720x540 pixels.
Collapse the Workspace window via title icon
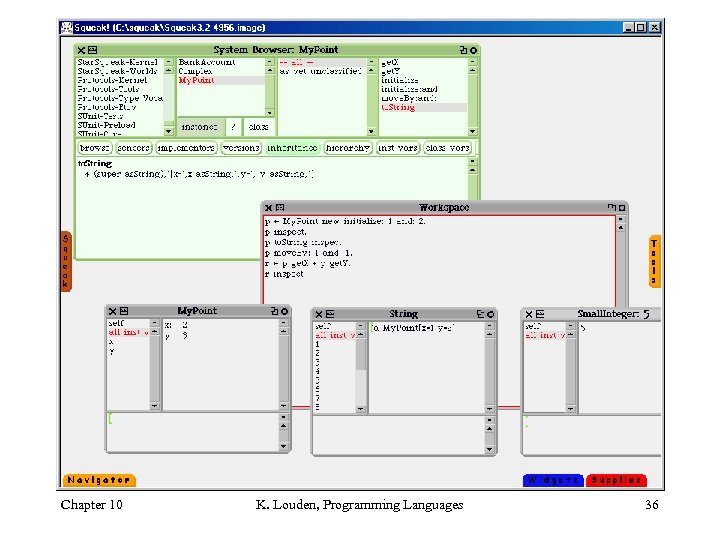612,208
